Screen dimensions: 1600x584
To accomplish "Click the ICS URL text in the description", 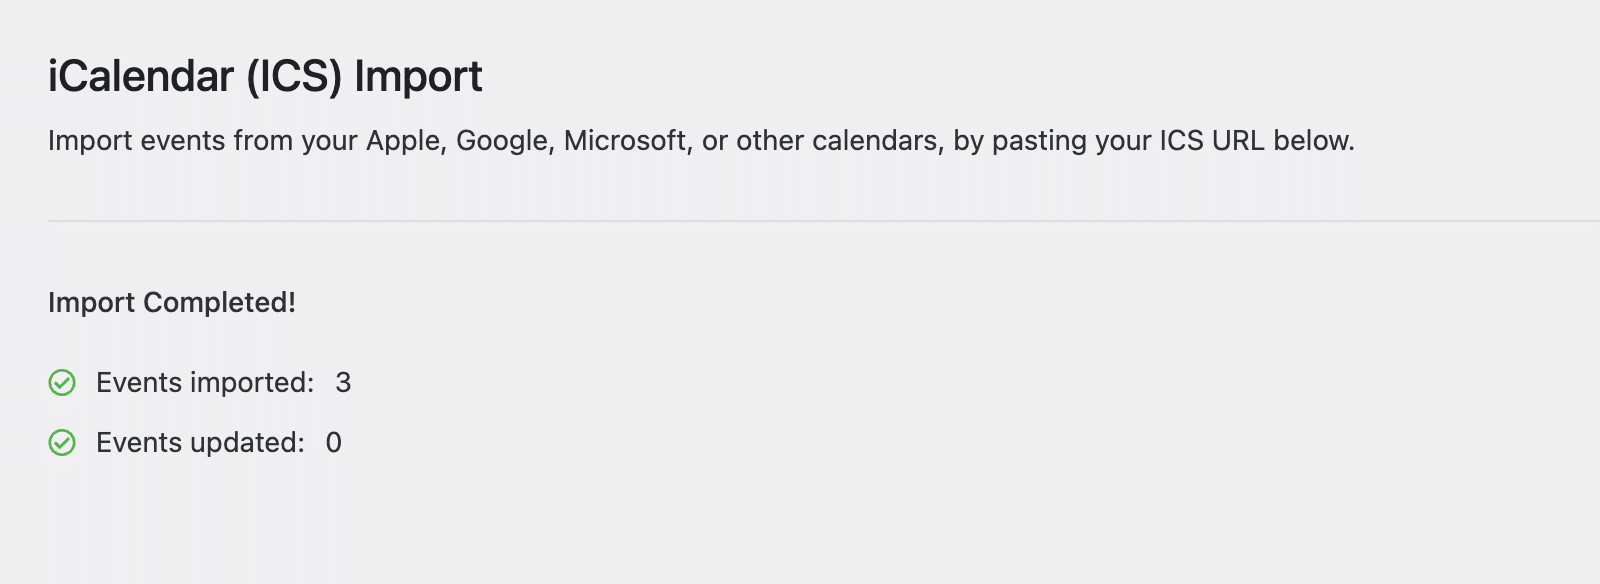I will click(1210, 140).
